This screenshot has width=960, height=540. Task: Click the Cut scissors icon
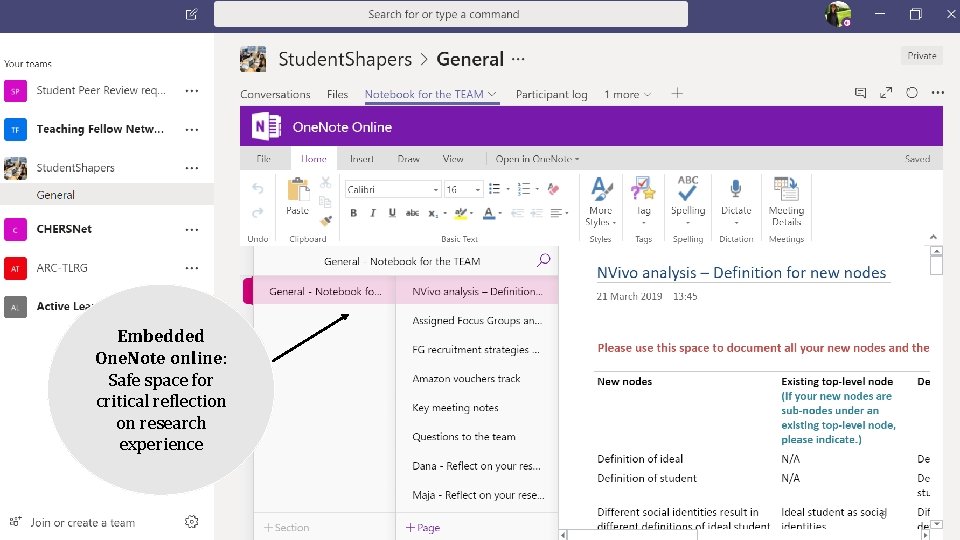click(326, 182)
